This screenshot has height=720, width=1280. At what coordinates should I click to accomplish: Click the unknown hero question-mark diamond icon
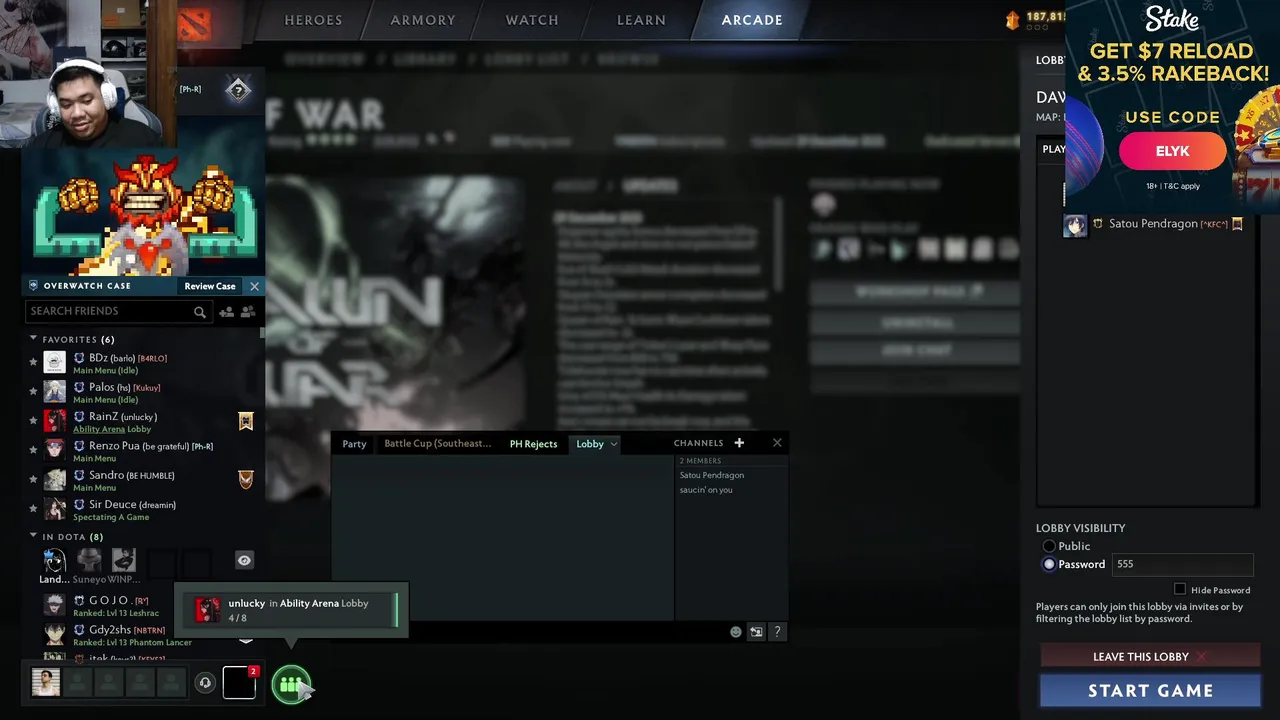coord(238,90)
